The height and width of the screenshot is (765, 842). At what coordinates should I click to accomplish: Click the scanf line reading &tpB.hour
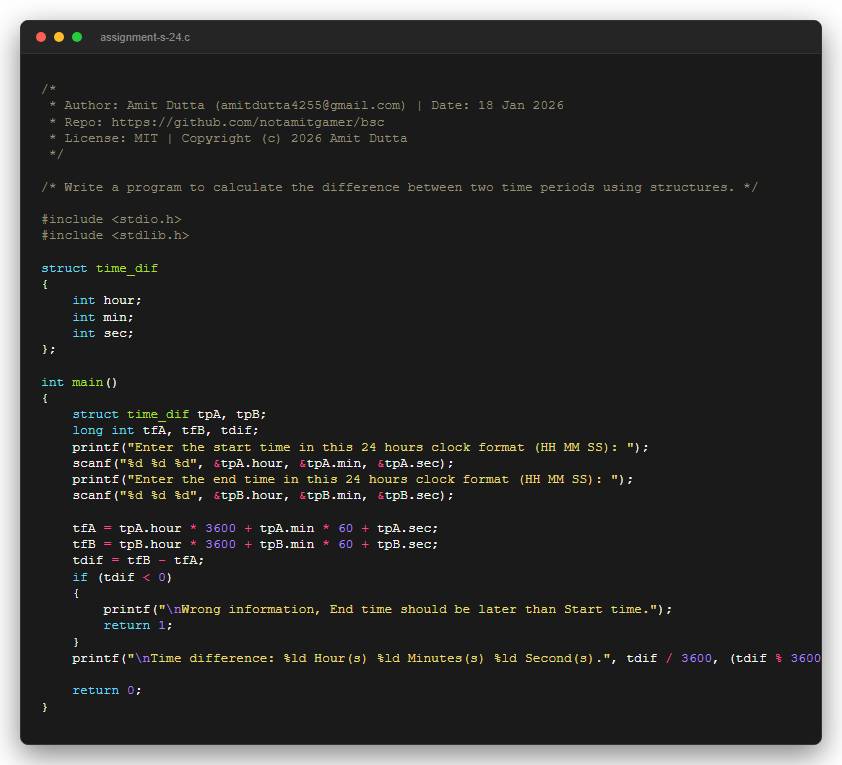pyautogui.click(x=263, y=496)
